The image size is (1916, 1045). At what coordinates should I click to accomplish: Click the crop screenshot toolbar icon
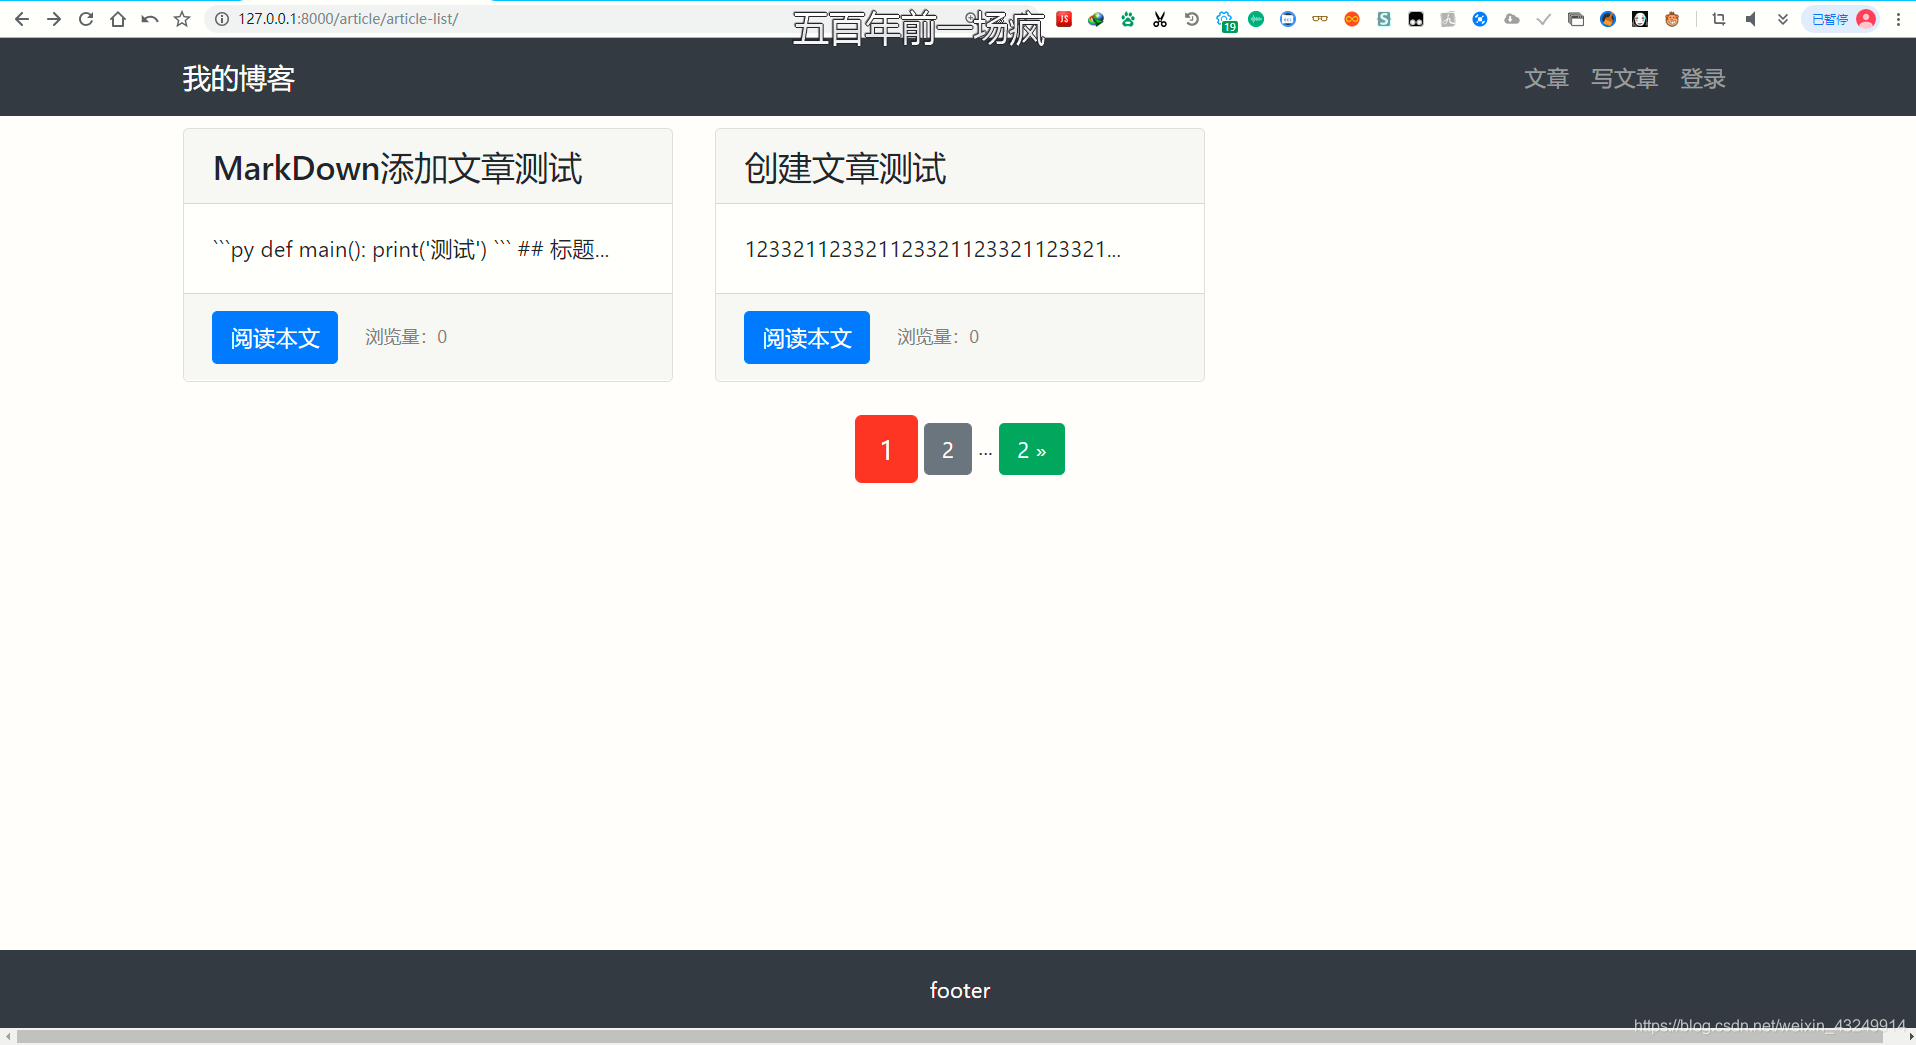click(1719, 19)
